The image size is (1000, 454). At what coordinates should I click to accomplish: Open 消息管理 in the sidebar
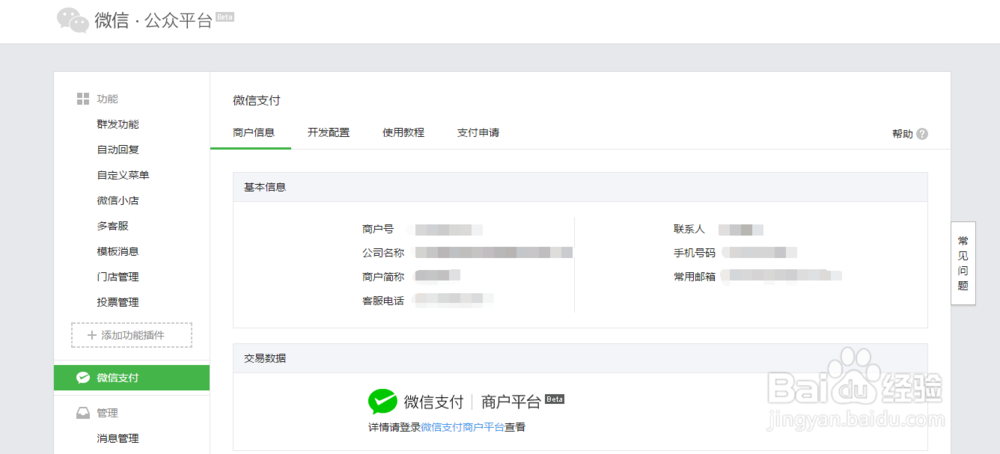tap(118, 438)
